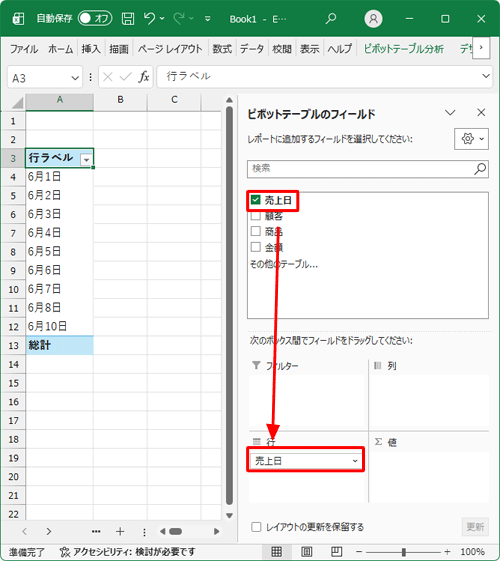Select the Normal view grid icon
Viewport: 500px width, 561px height.
pos(276,552)
